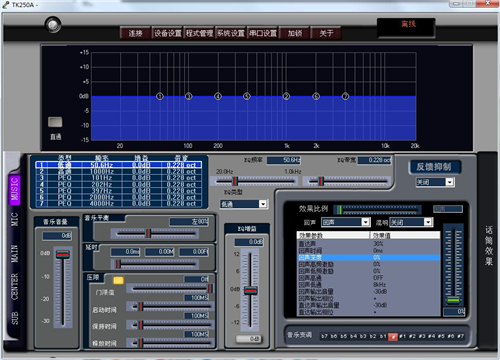The width and height of the screenshot is (500, 360).
Task: Click the 加锁 lock button
Action: click(x=295, y=33)
